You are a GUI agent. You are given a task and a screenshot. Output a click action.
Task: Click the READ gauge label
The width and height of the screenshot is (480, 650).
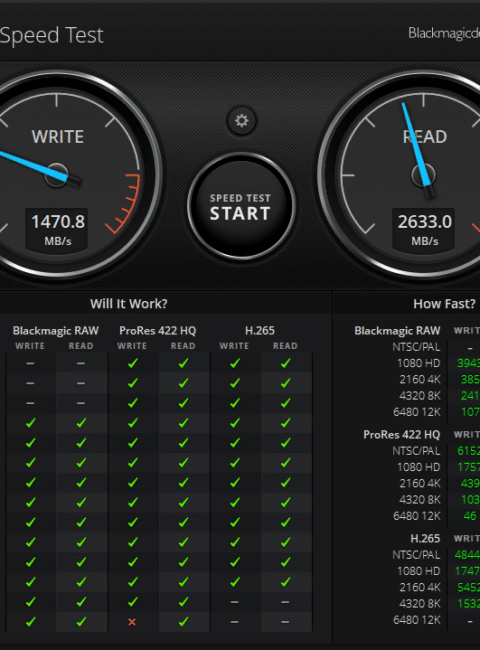point(424,137)
